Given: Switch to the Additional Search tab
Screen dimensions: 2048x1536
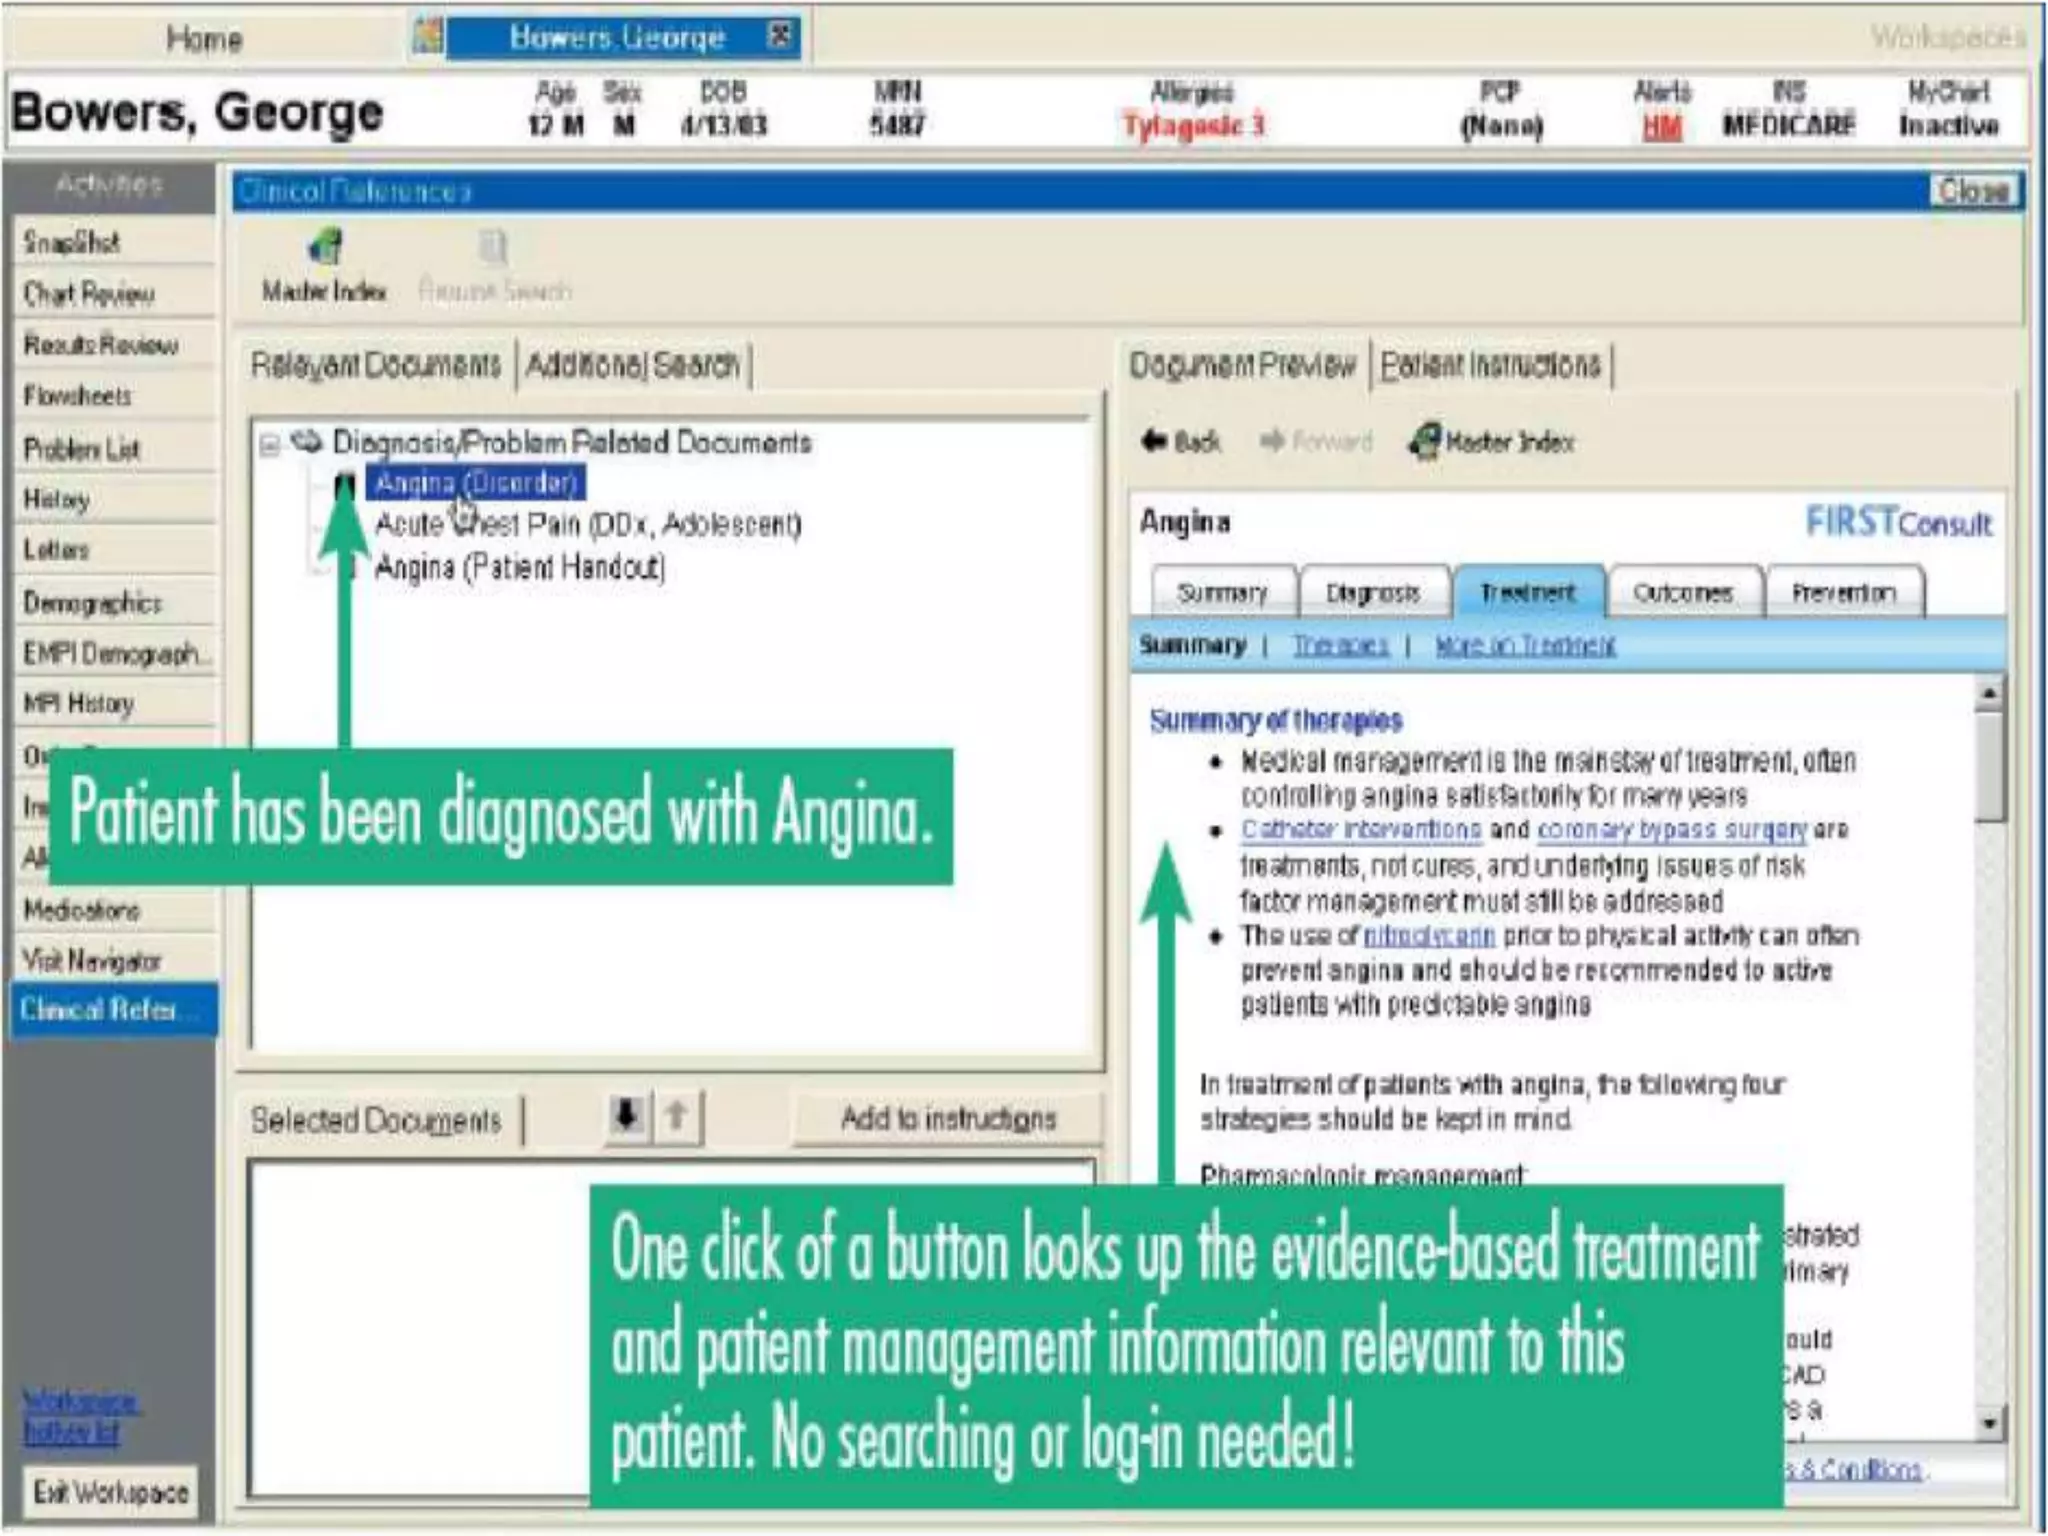Looking at the screenshot, I should click(632, 365).
